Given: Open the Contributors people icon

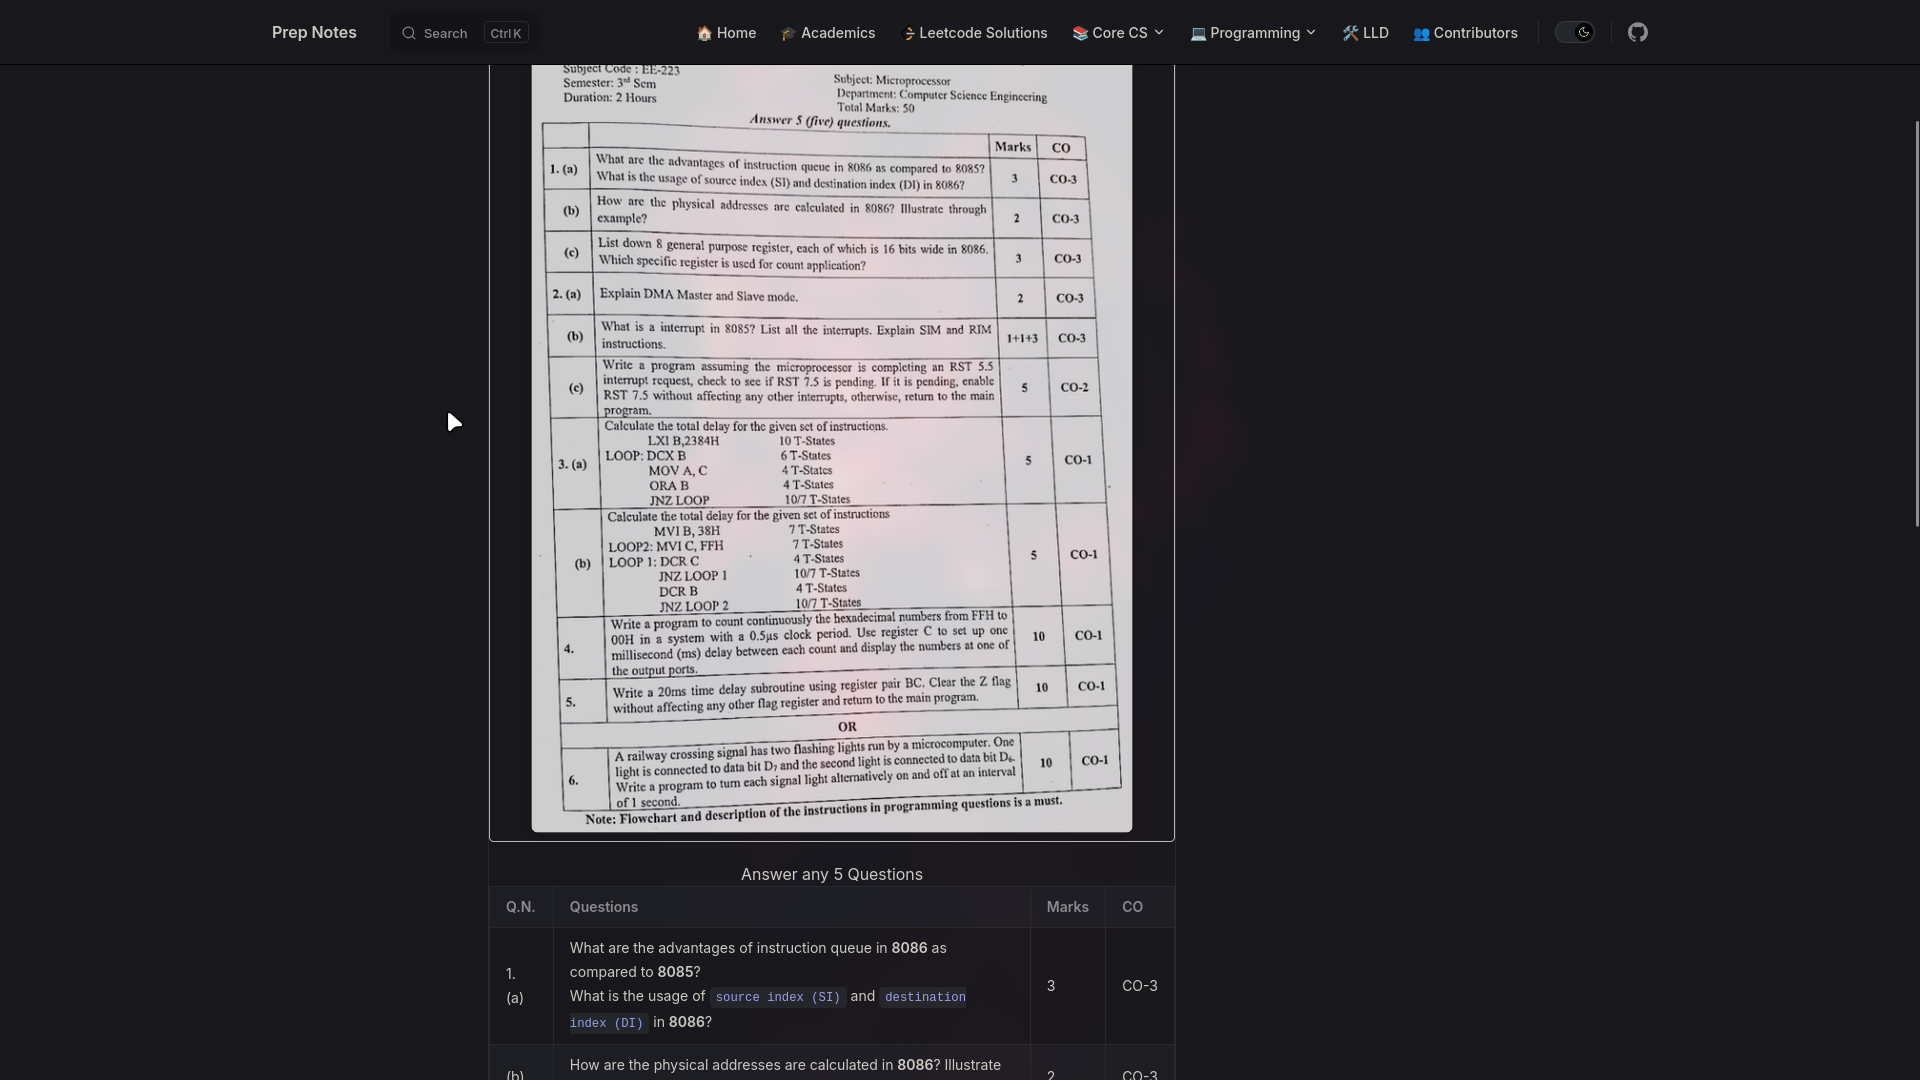Looking at the screenshot, I should [1422, 32].
